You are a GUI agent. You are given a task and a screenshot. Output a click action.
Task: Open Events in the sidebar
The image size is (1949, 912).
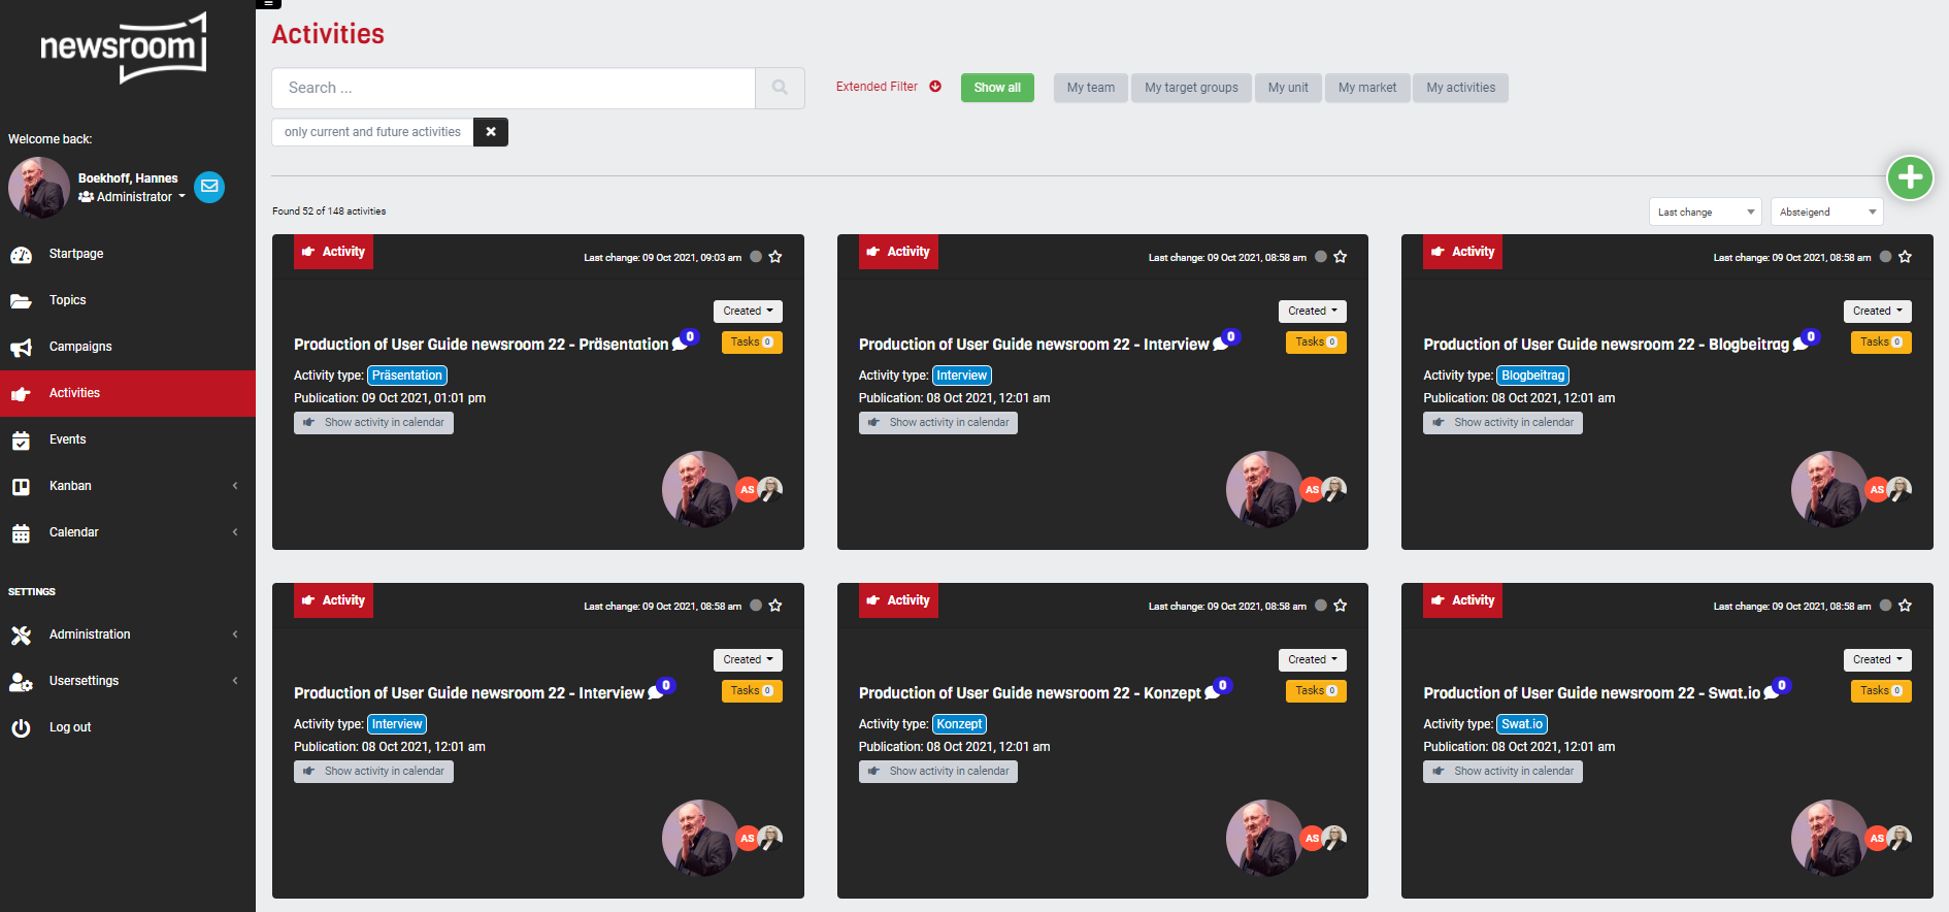coord(128,439)
